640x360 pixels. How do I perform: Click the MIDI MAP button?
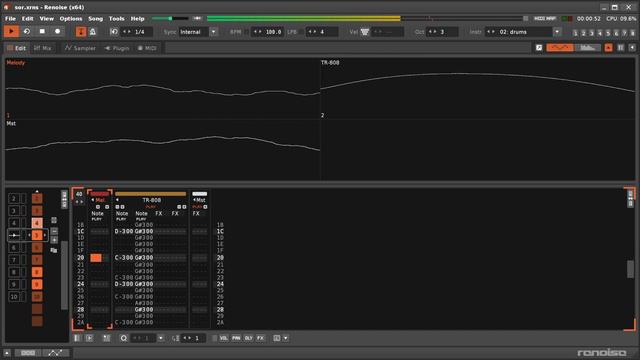545,19
